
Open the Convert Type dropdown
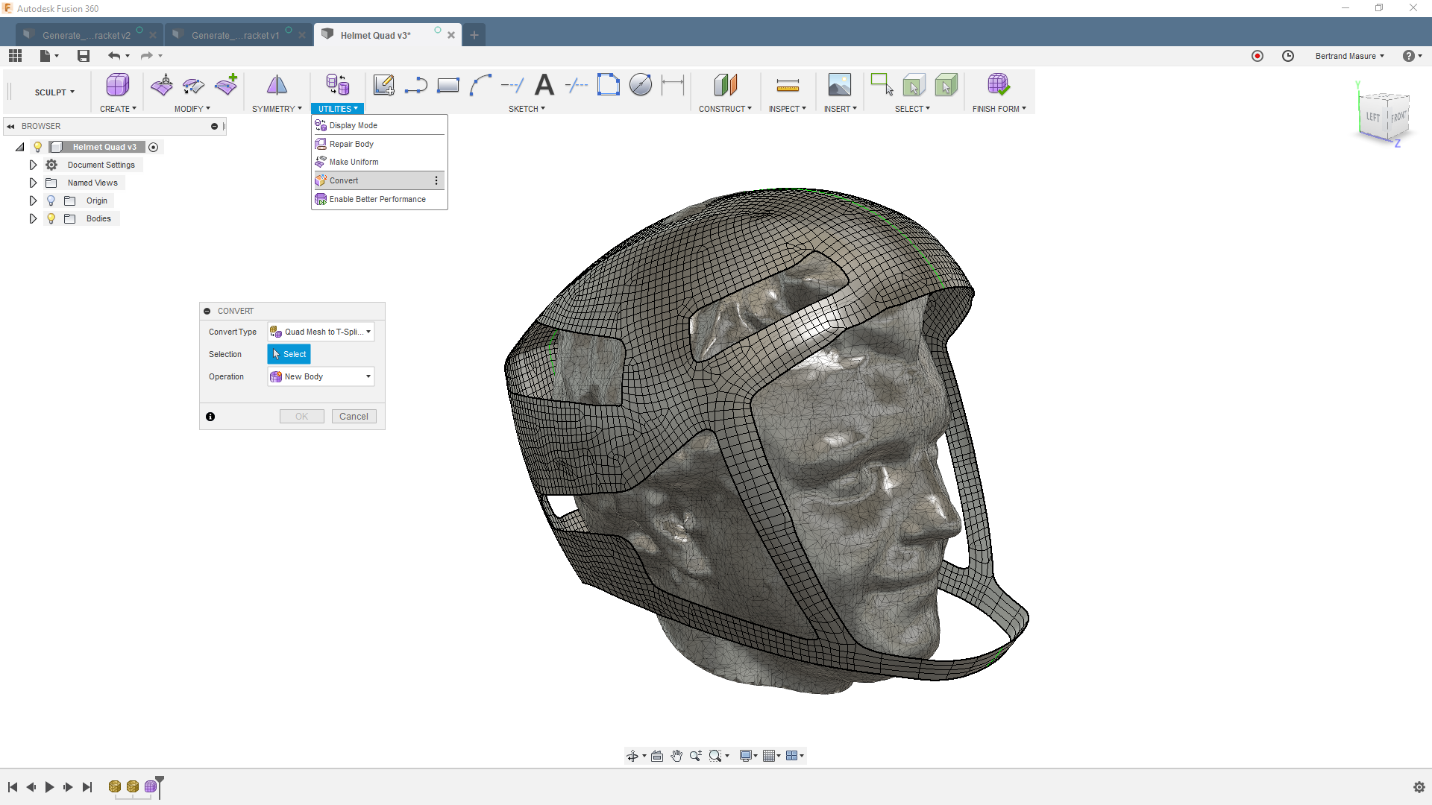click(x=368, y=331)
